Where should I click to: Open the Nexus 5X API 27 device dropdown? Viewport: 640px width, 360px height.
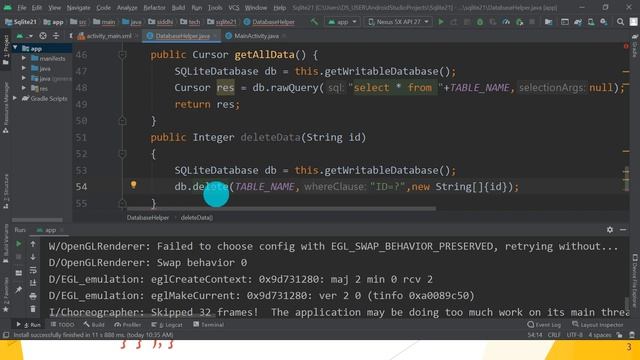point(398,22)
